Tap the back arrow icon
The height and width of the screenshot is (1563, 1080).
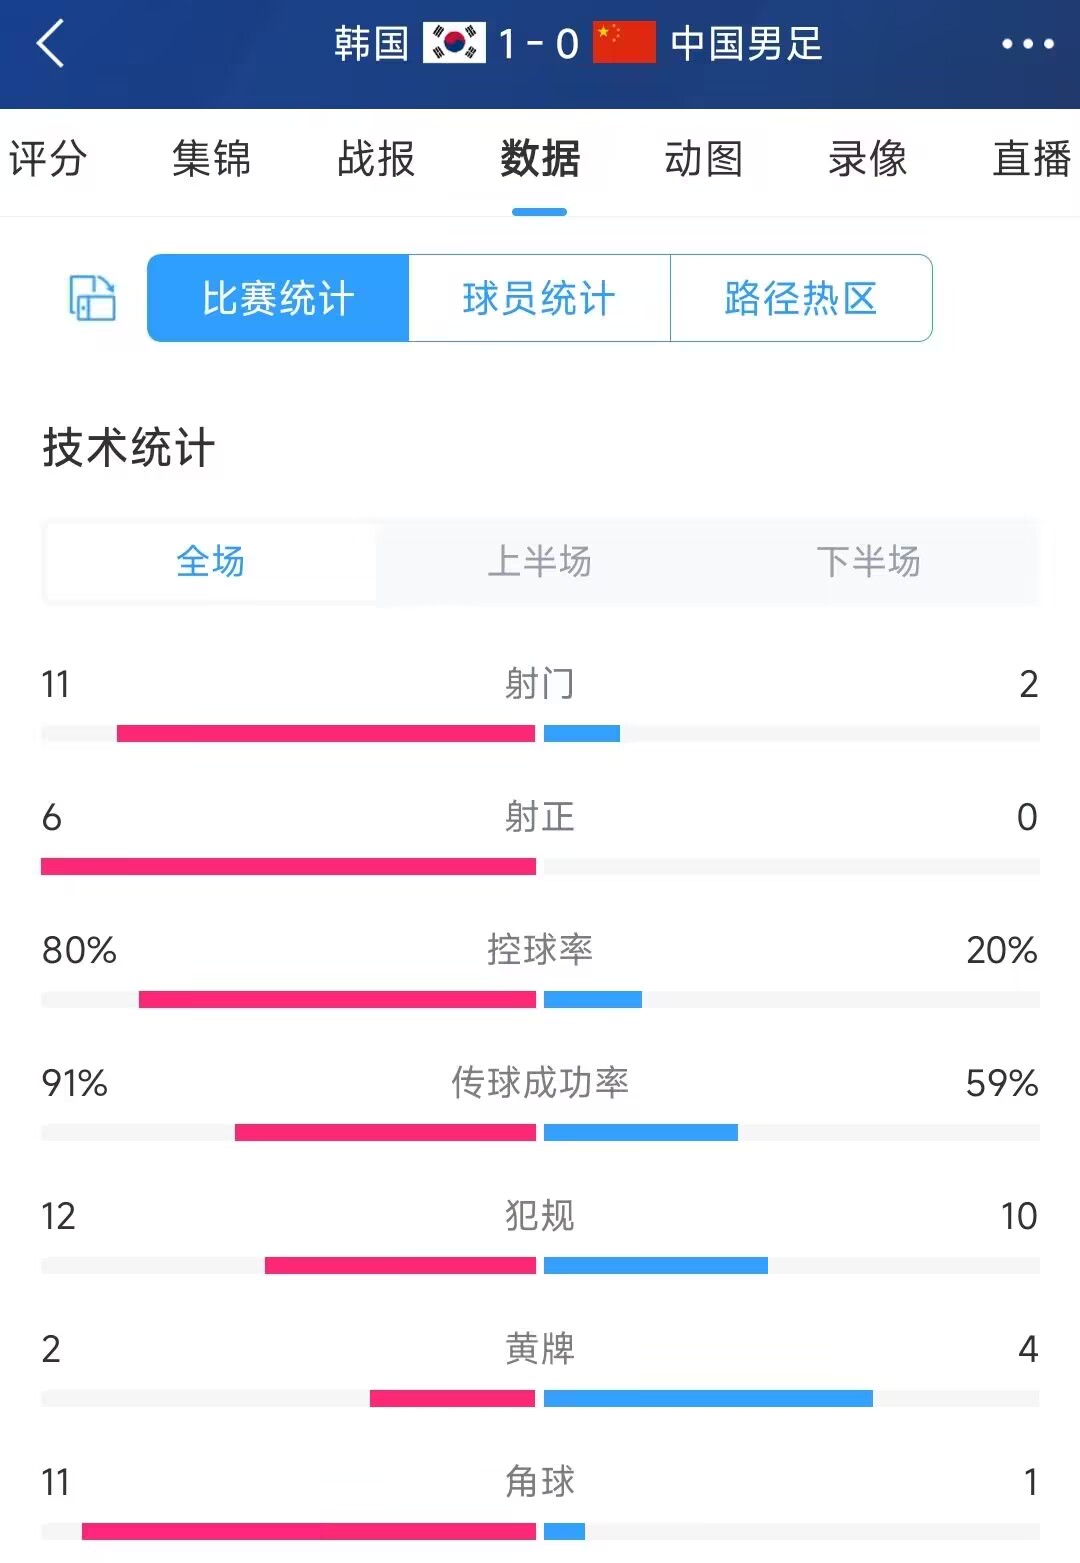(x=50, y=44)
